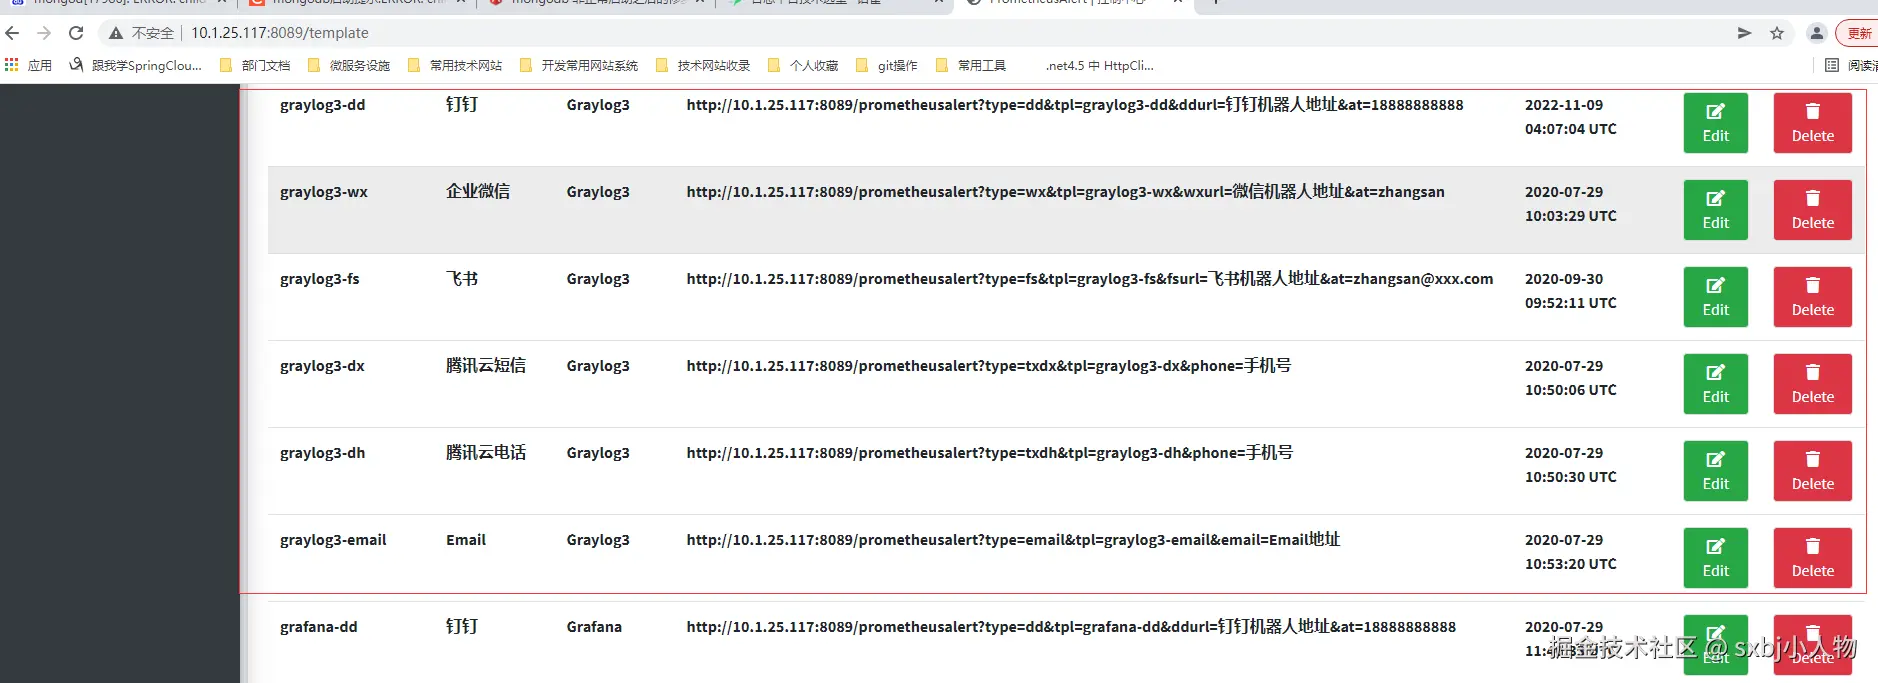The width and height of the screenshot is (1878, 683).
Task: Click the send/share page icon
Action: [x=1744, y=33]
